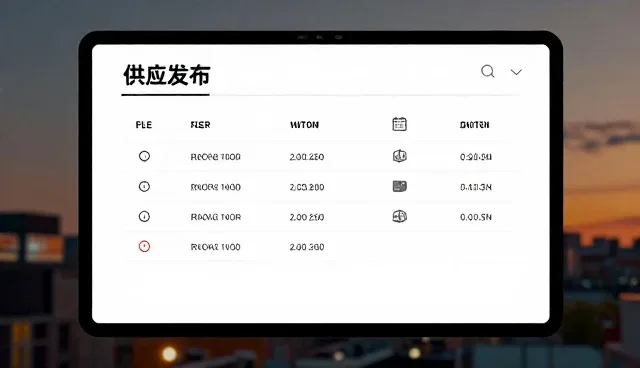
Task: Select name cell in the red-circle row
Action: pos(216,247)
